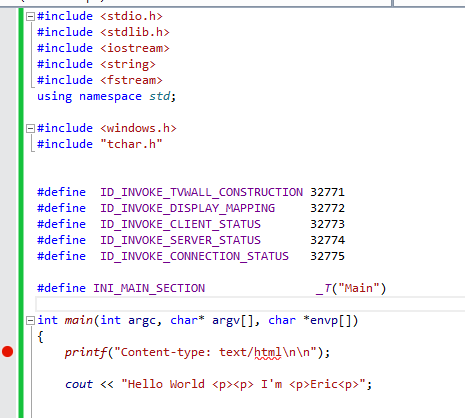Click the value 32771
This screenshot has height=418, width=465.
pos(327,192)
